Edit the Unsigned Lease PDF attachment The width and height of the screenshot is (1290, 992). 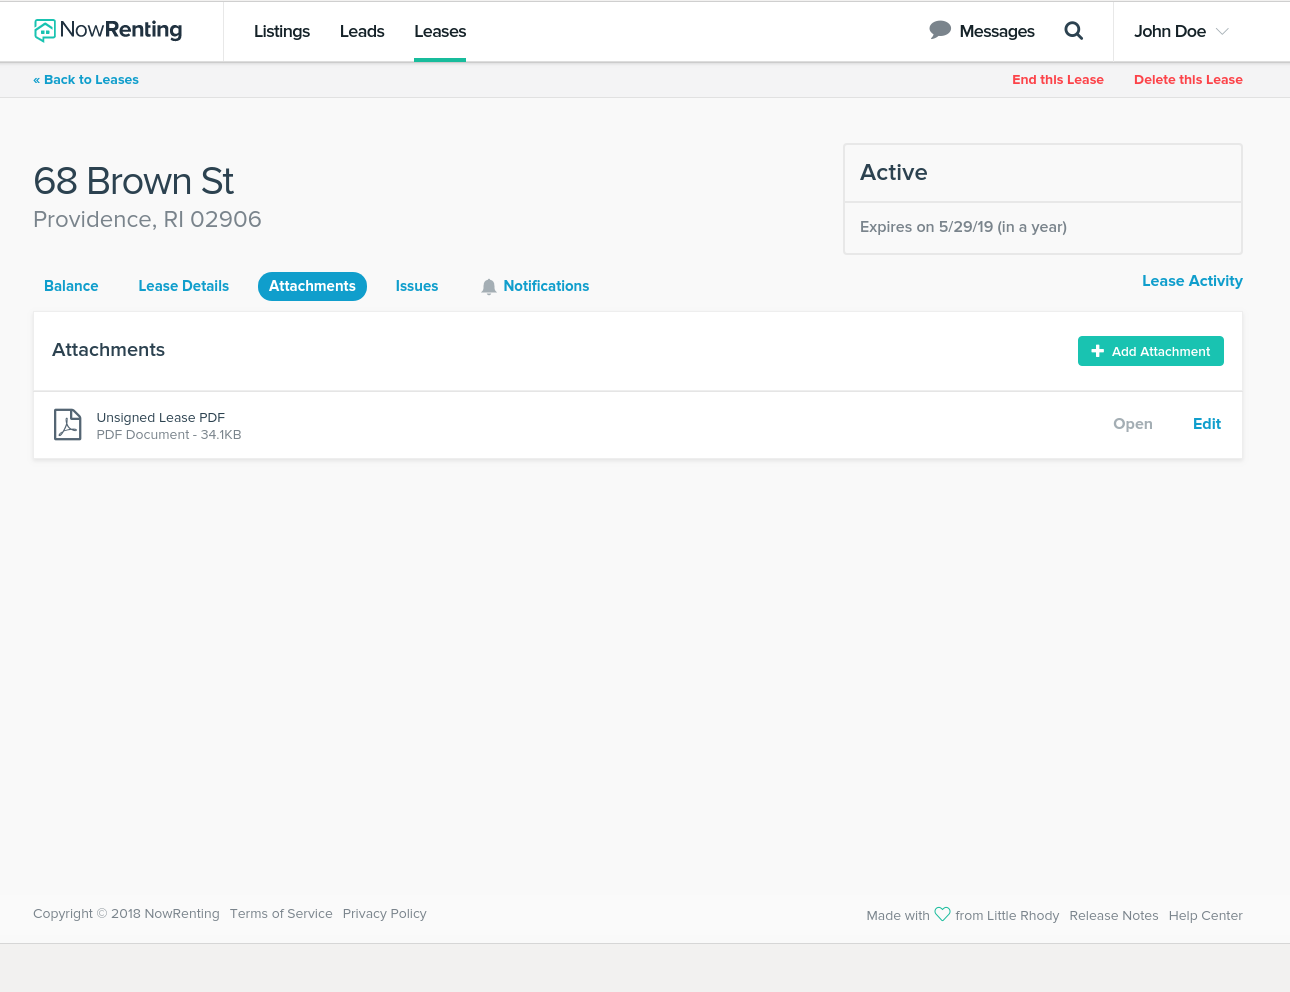point(1207,424)
